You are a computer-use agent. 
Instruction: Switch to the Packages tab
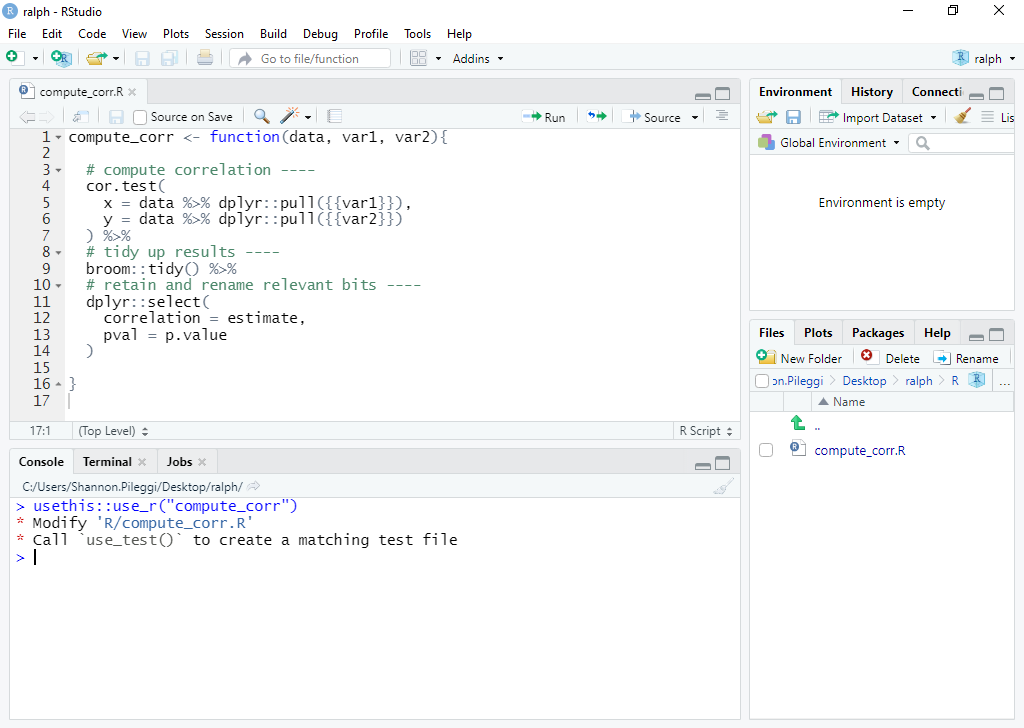[878, 333]
